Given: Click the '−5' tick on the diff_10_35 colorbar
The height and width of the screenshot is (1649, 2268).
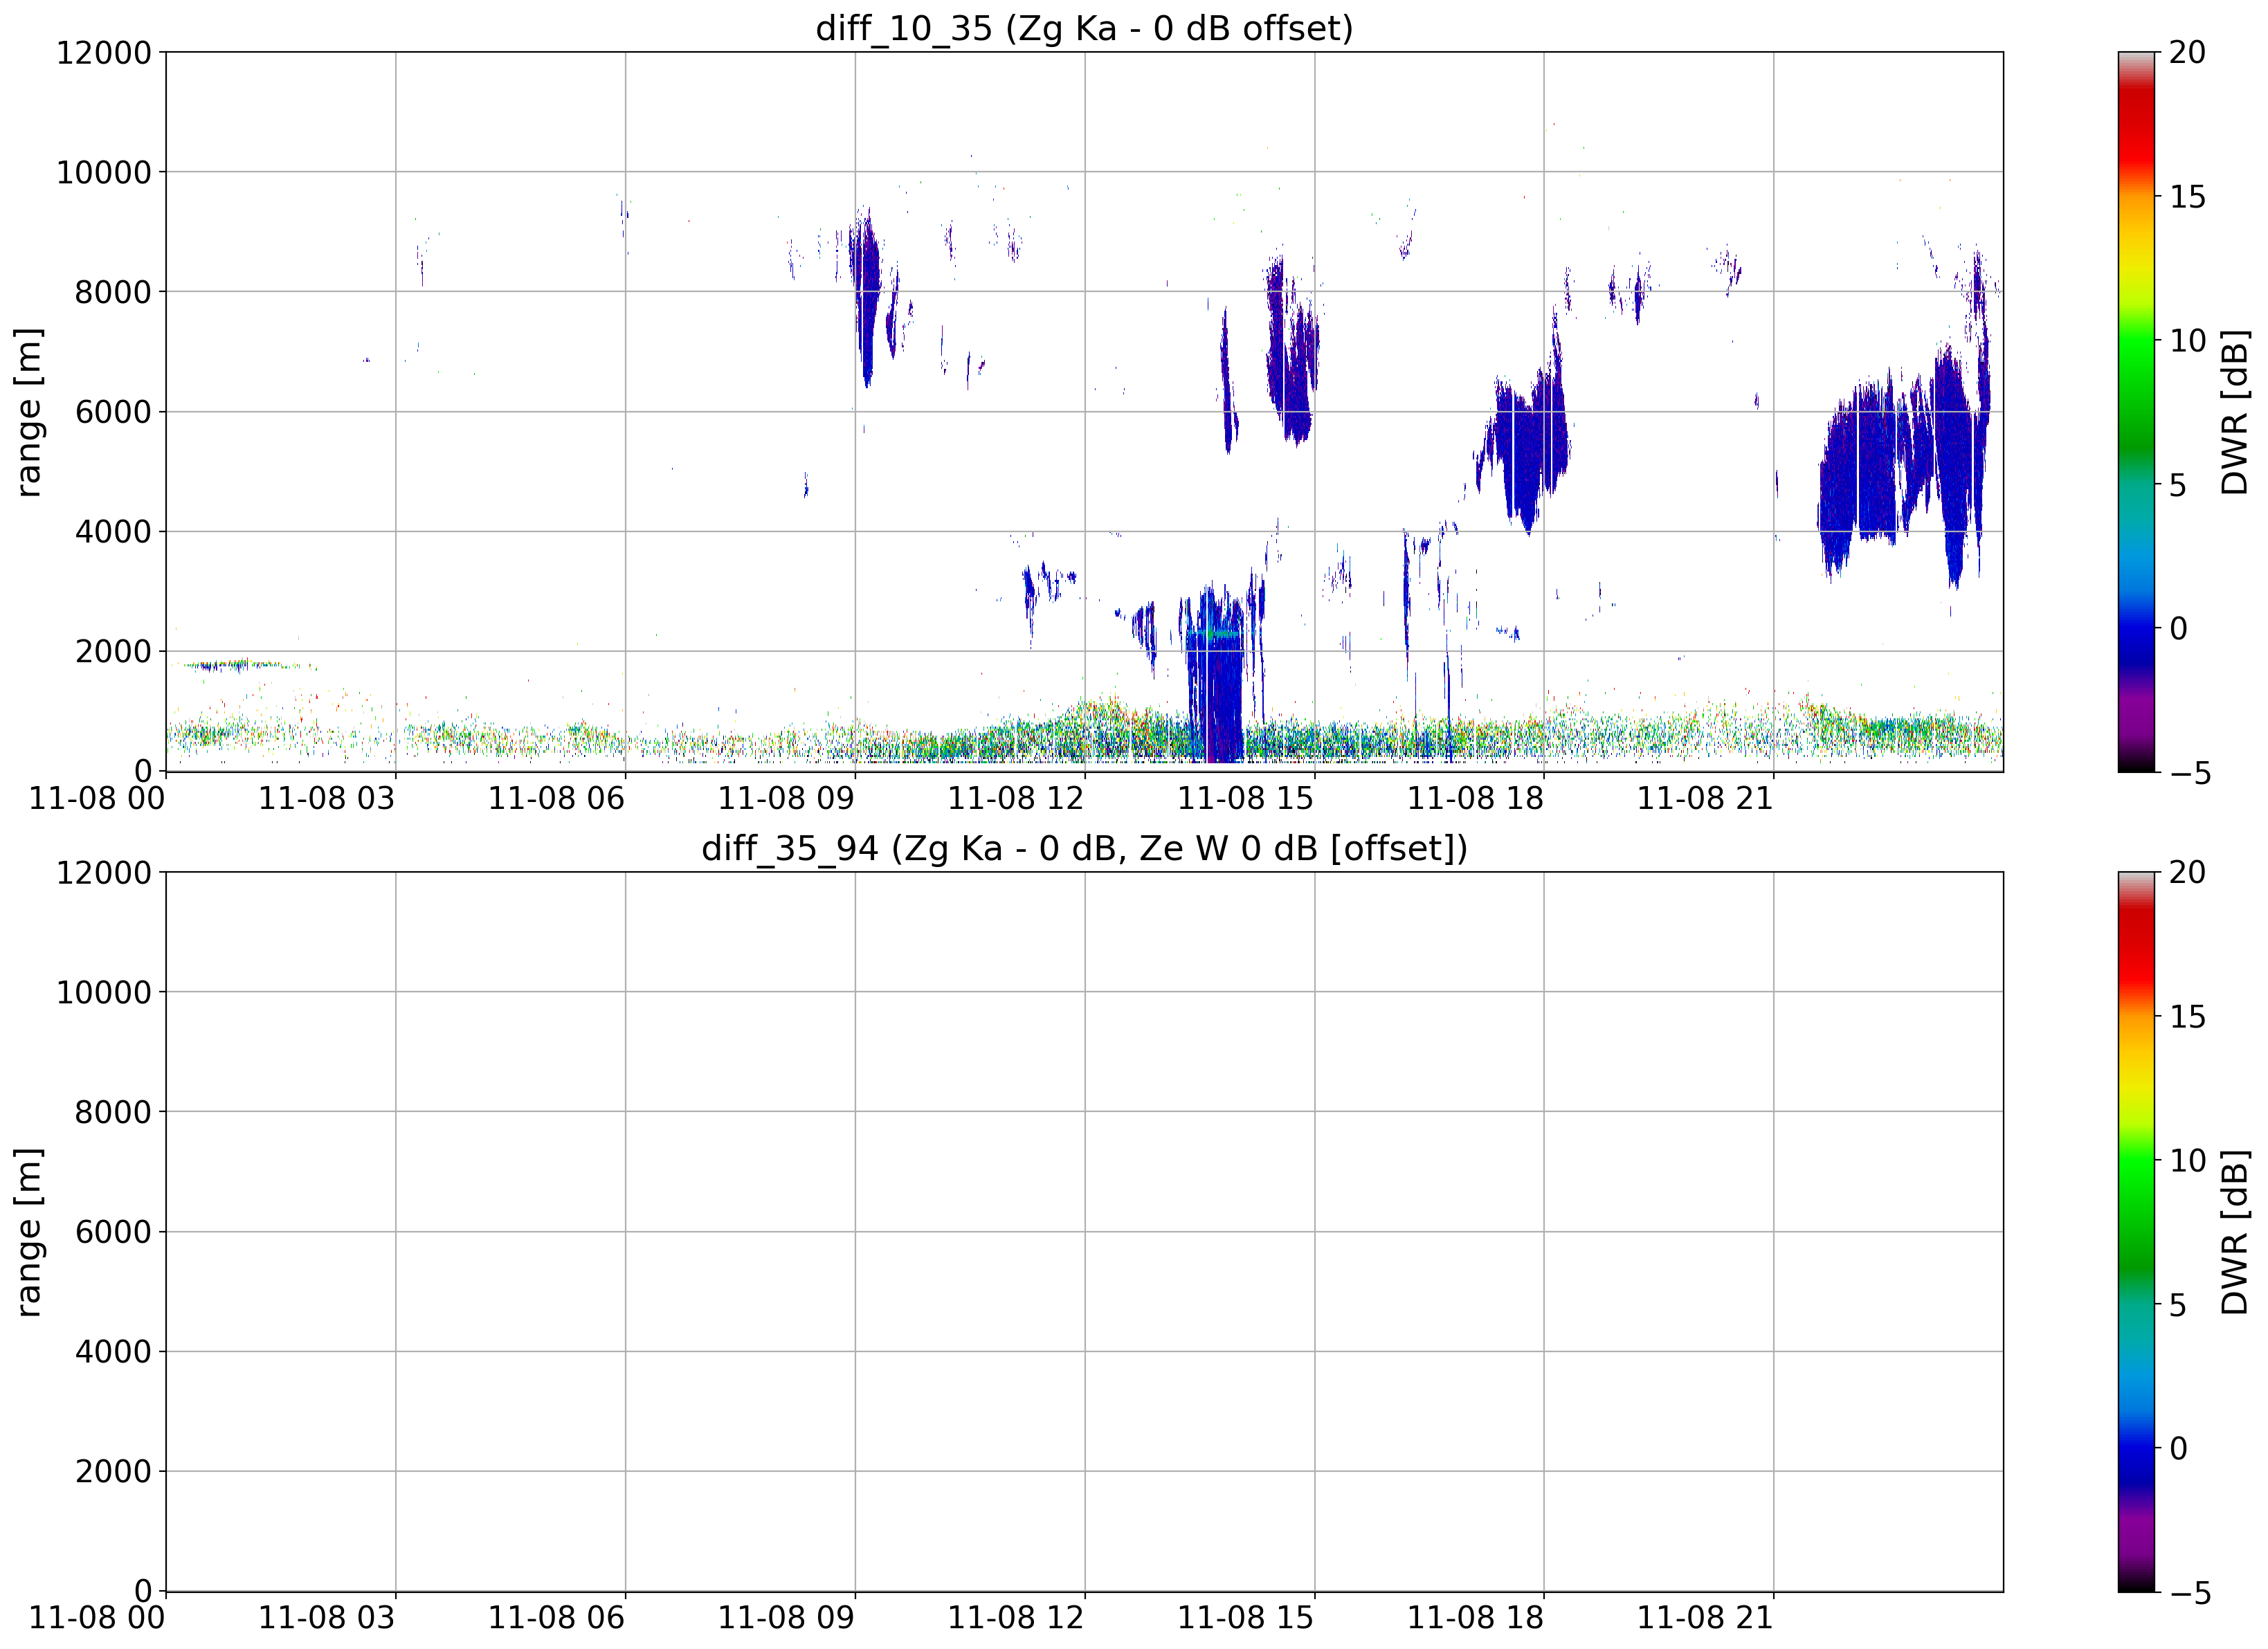Looking at the screenshot, I should point(2189,773).
